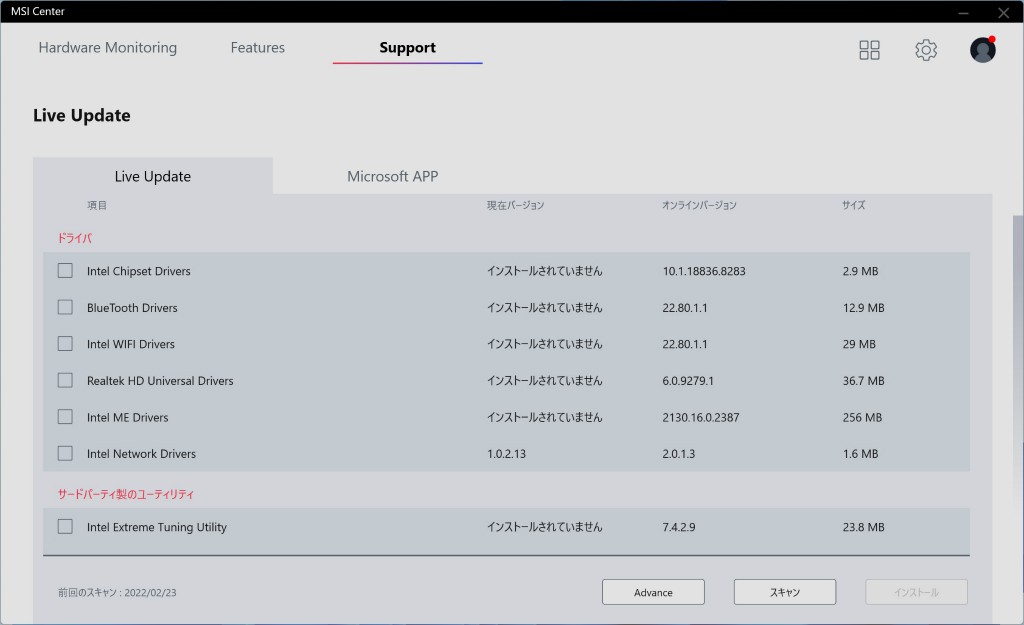Click the サードパーティ製のユーティリティ section heading
This screenshot has height=625, width=1024.
click(x=125, y=494)
